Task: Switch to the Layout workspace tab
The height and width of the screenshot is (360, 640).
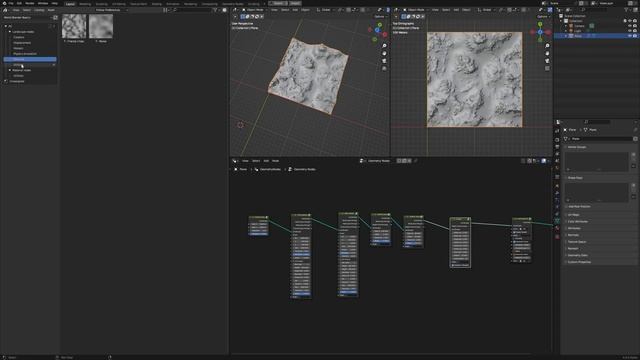Action: tap(71, 4)
